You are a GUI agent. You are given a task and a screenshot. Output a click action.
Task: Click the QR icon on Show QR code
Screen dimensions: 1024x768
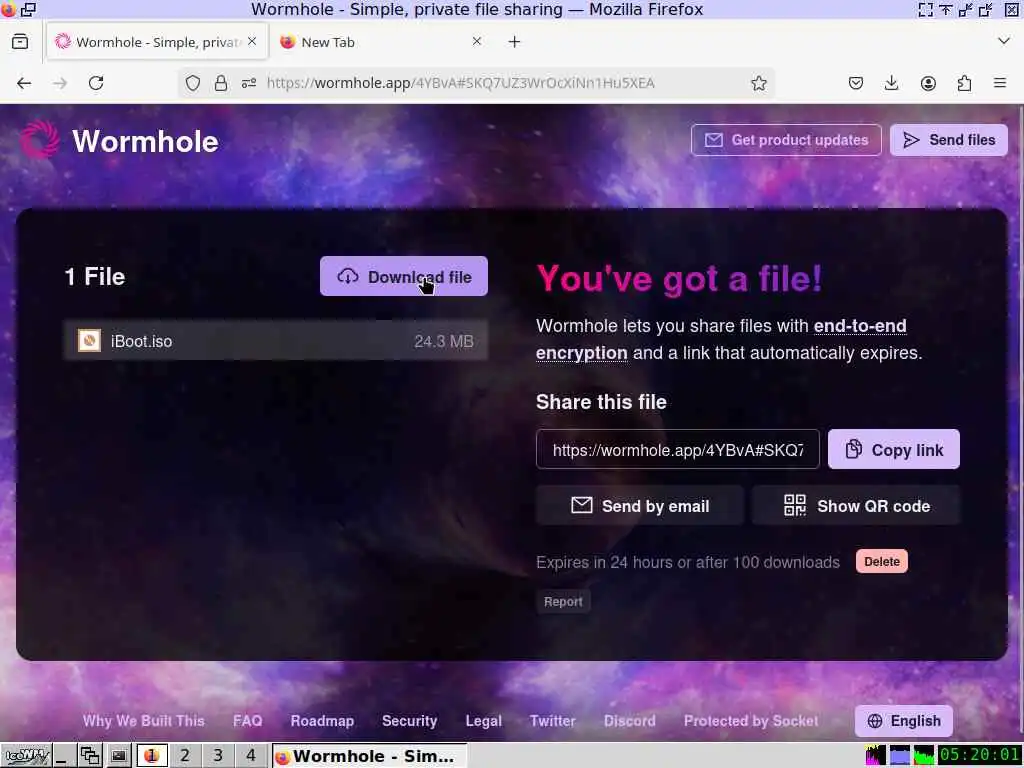795,505
